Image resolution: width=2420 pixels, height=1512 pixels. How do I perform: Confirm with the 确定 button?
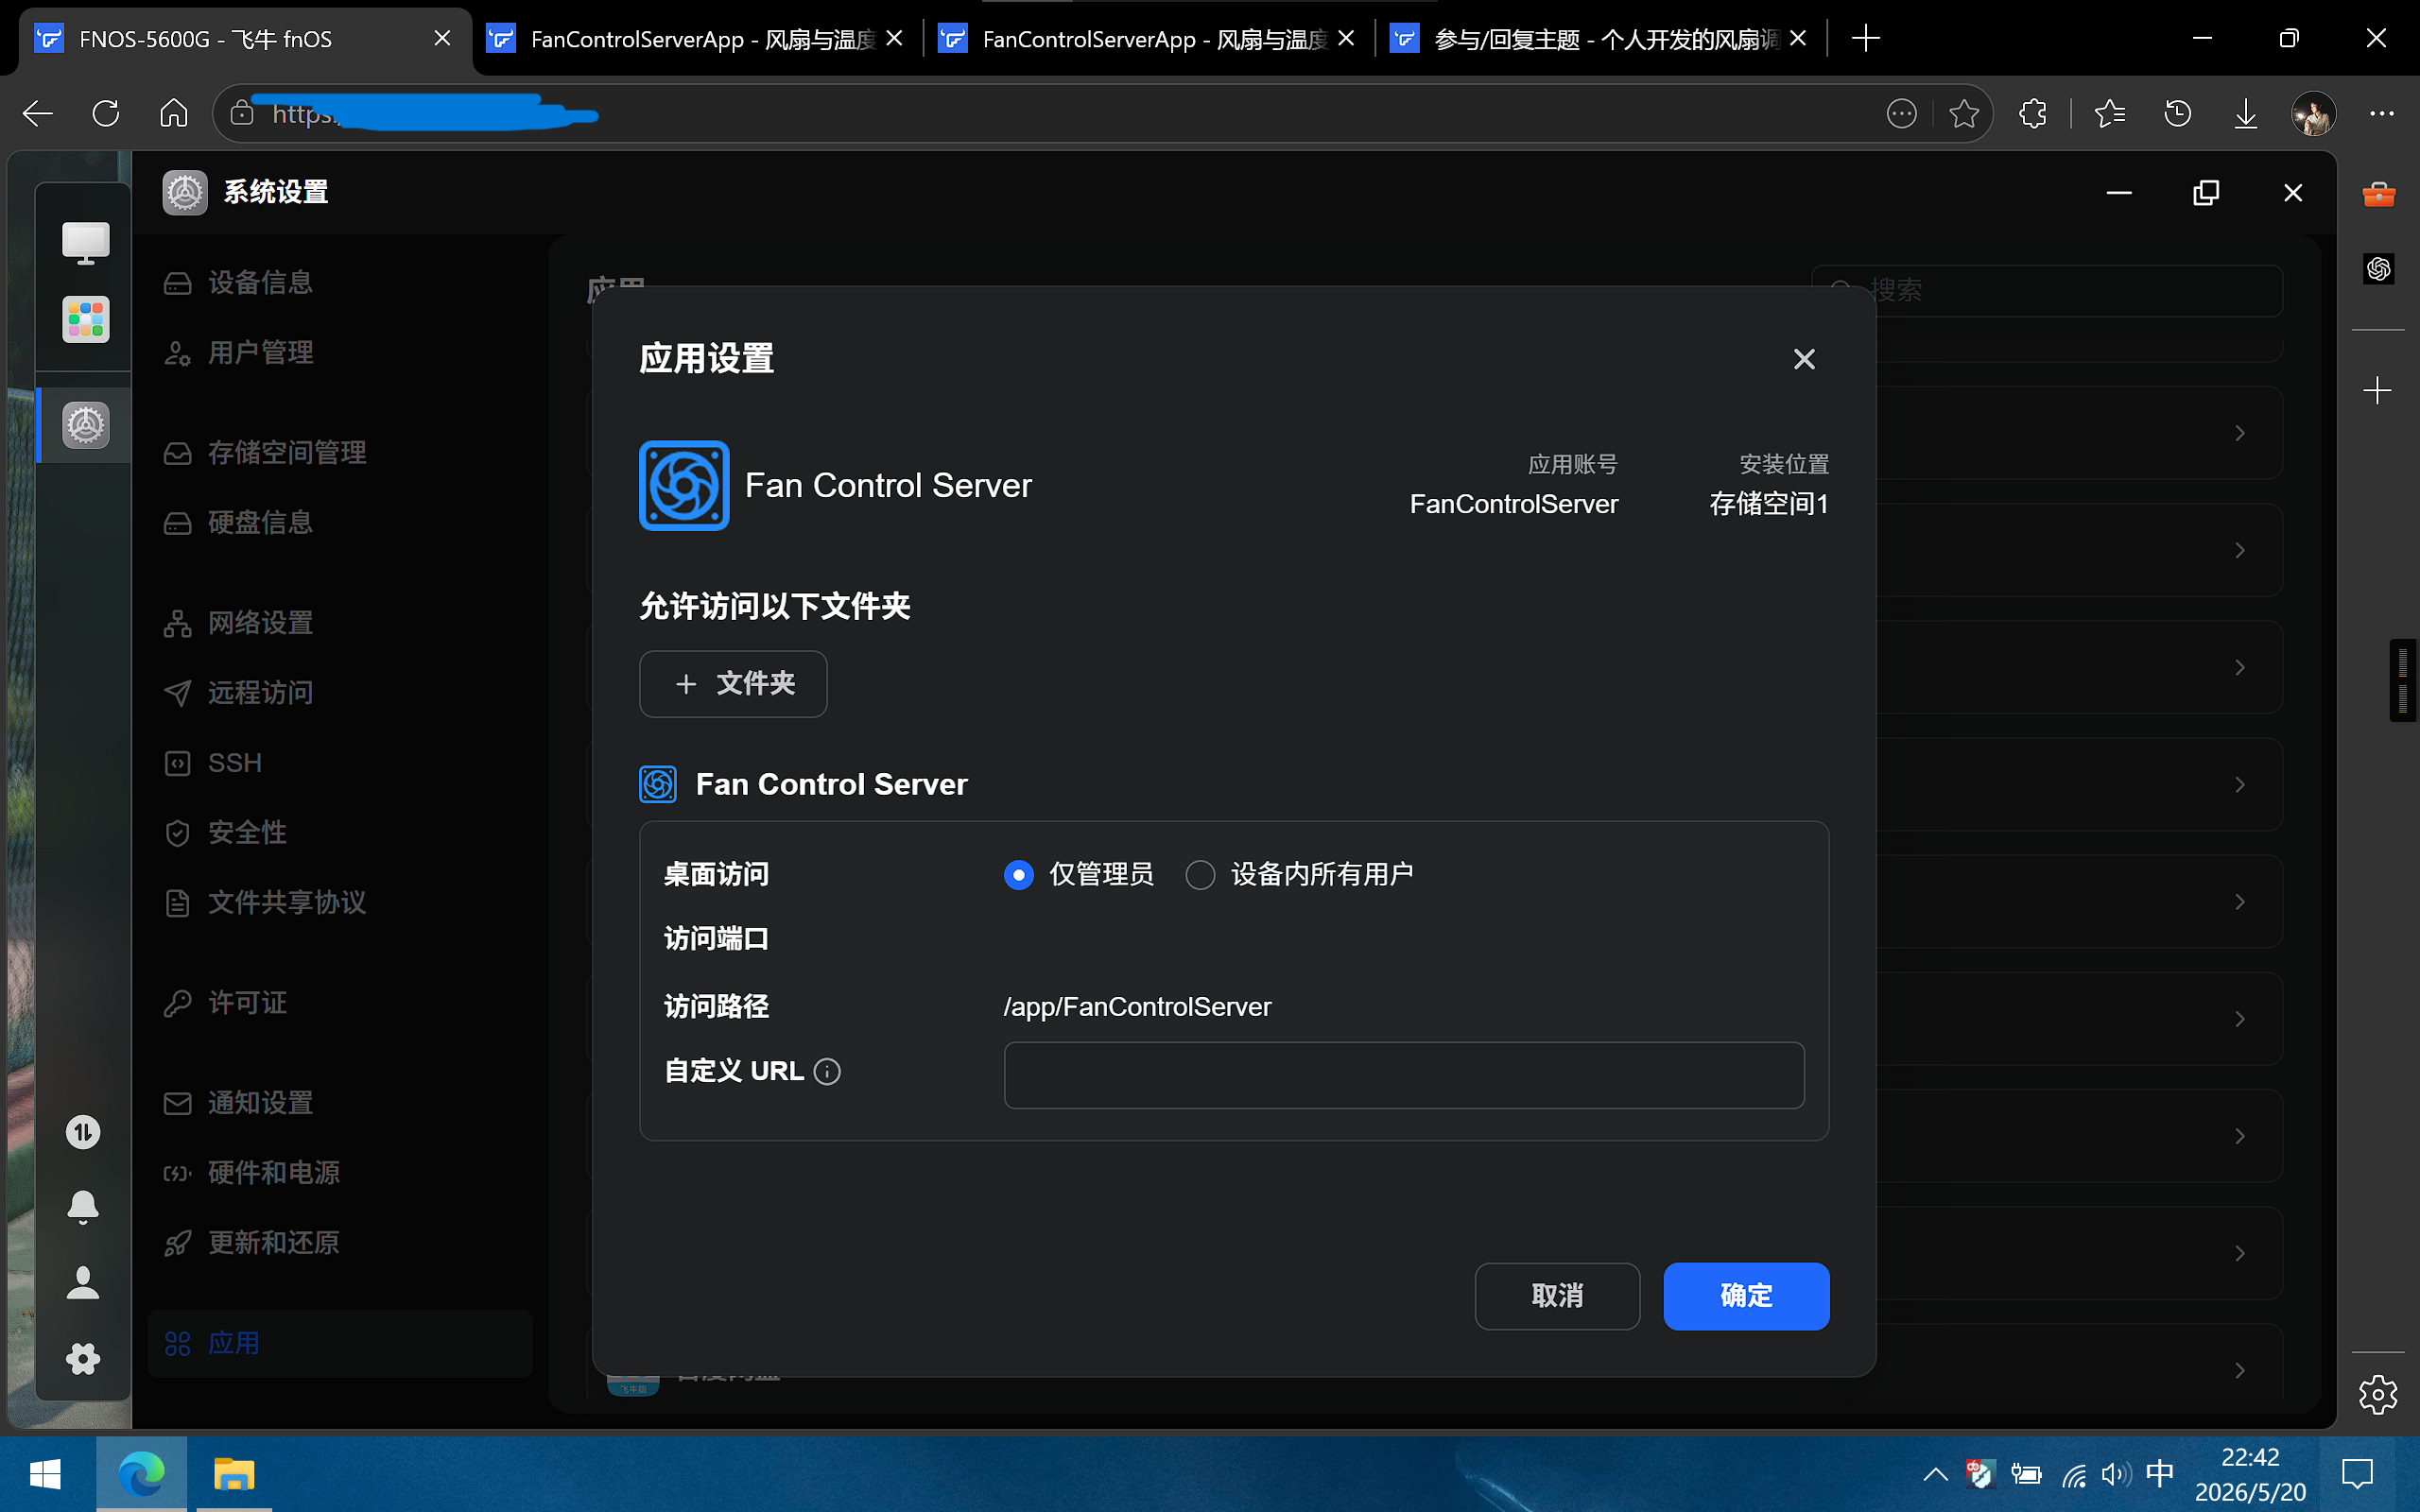pyautogui.click(x=1746, y=1296)
